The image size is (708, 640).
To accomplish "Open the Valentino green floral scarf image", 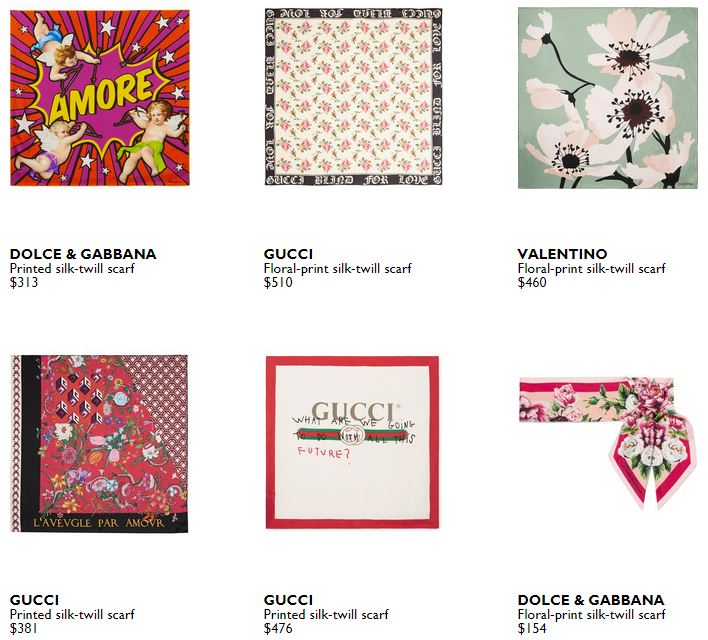I will (608, 98).
